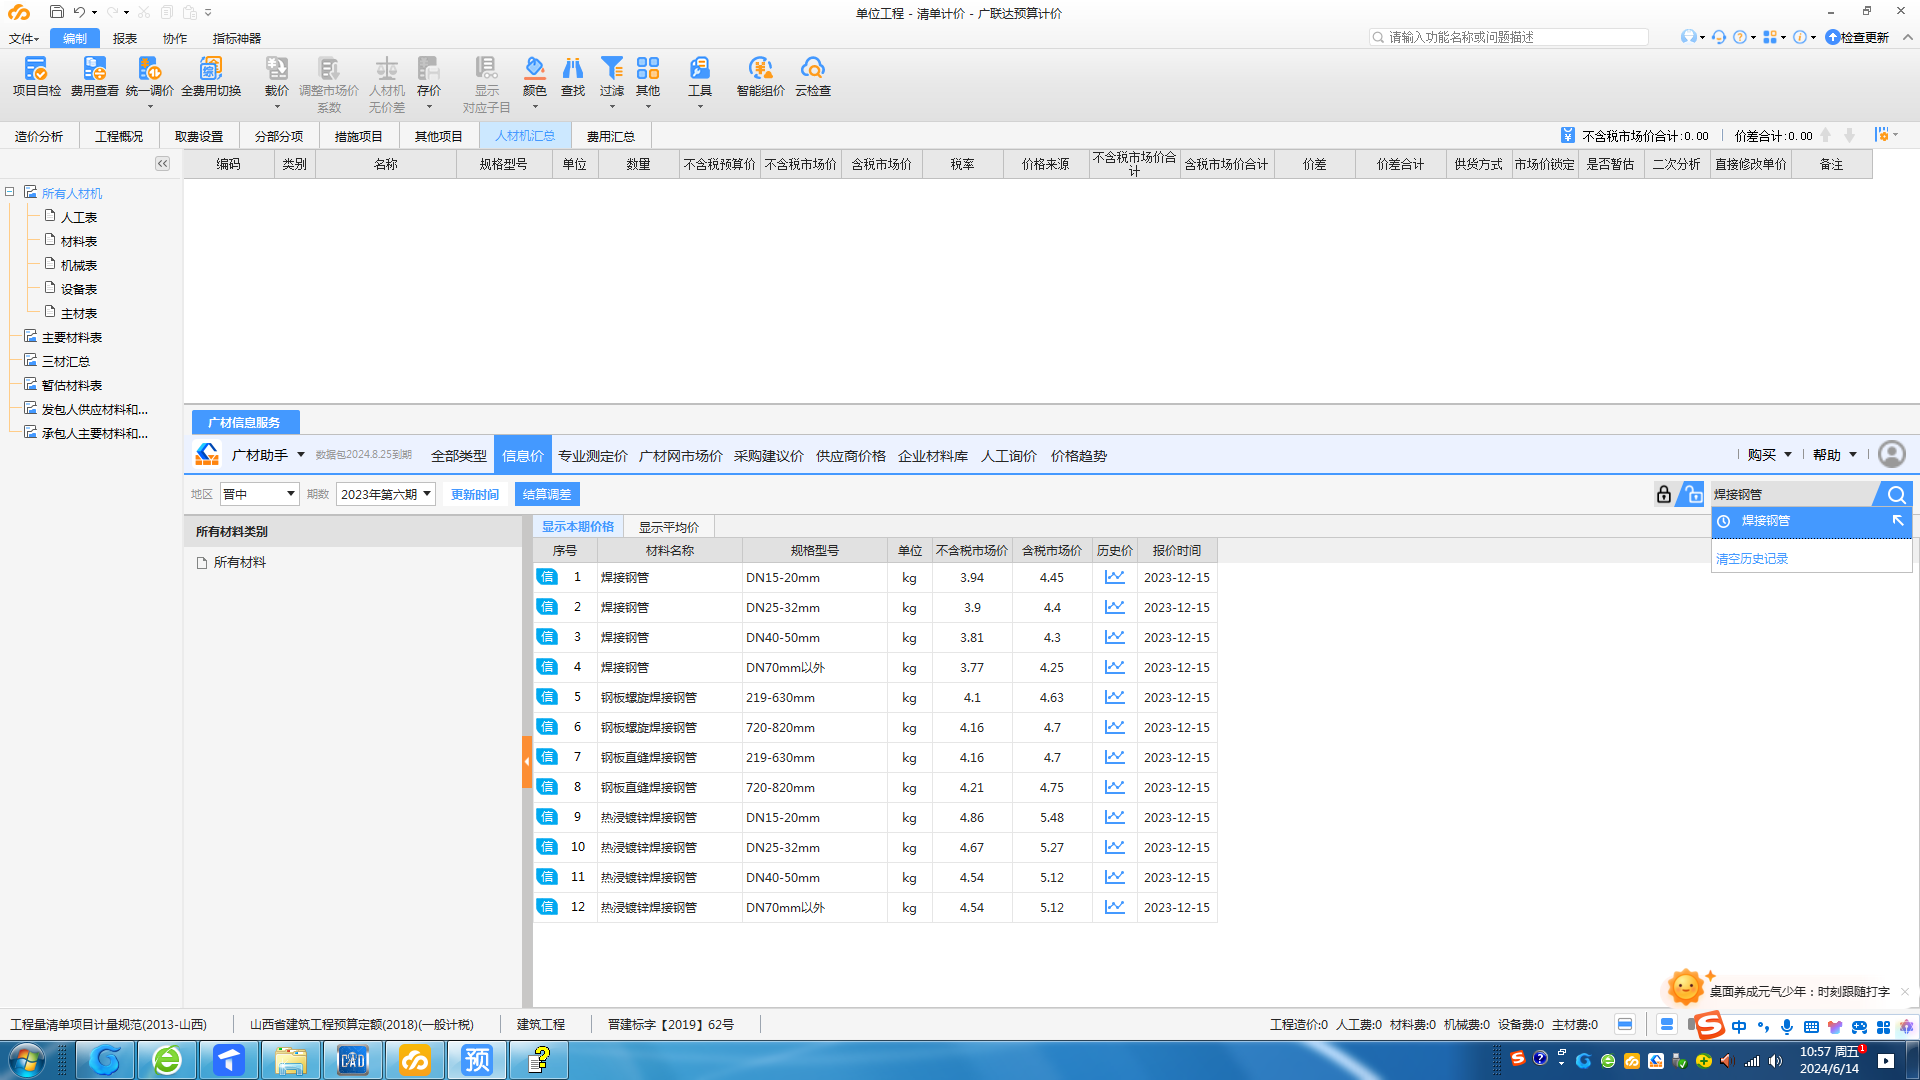The height and width of the screenshot is (1080, 1920).
Task: Select the 价格趋势 tab
Action: pos(1078,455)
